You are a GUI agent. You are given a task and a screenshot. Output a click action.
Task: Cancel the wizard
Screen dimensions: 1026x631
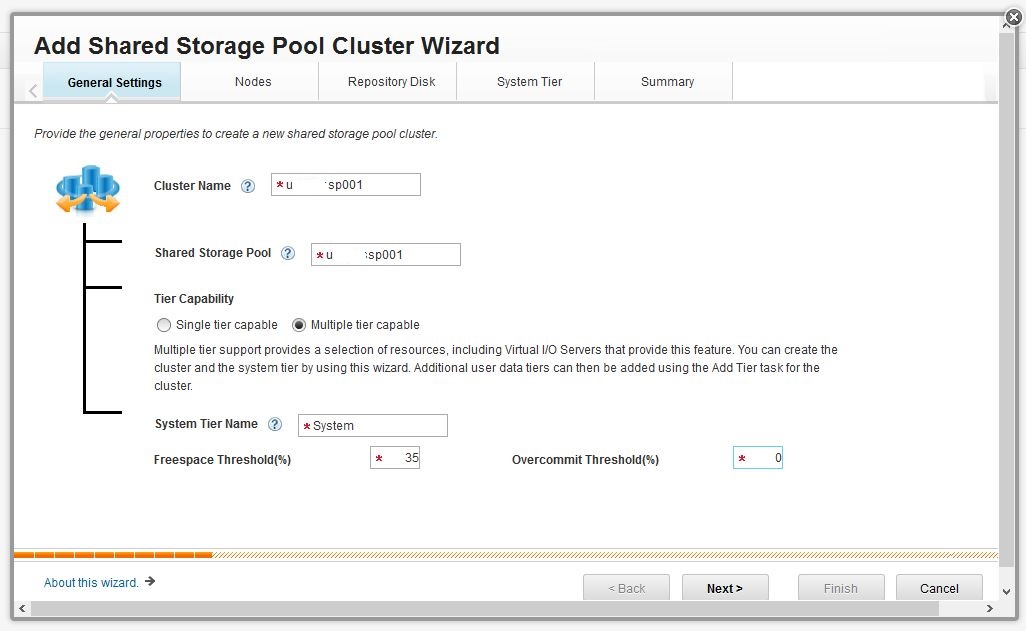coord(938,588)
